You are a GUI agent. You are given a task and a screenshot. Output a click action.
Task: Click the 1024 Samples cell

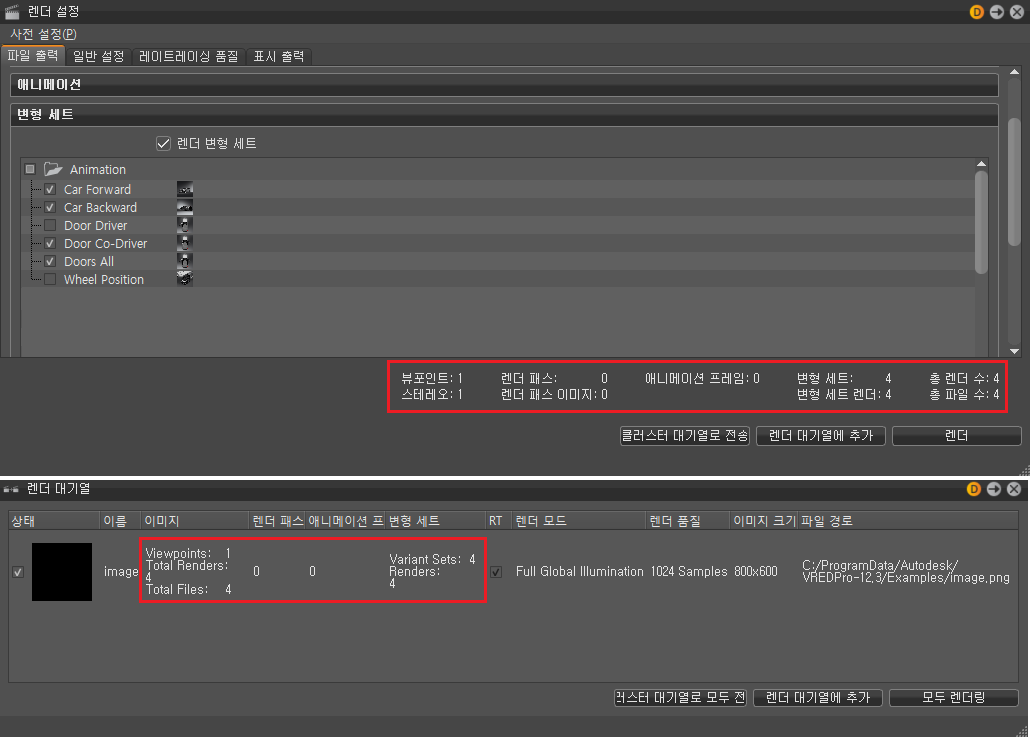(689, 572)
